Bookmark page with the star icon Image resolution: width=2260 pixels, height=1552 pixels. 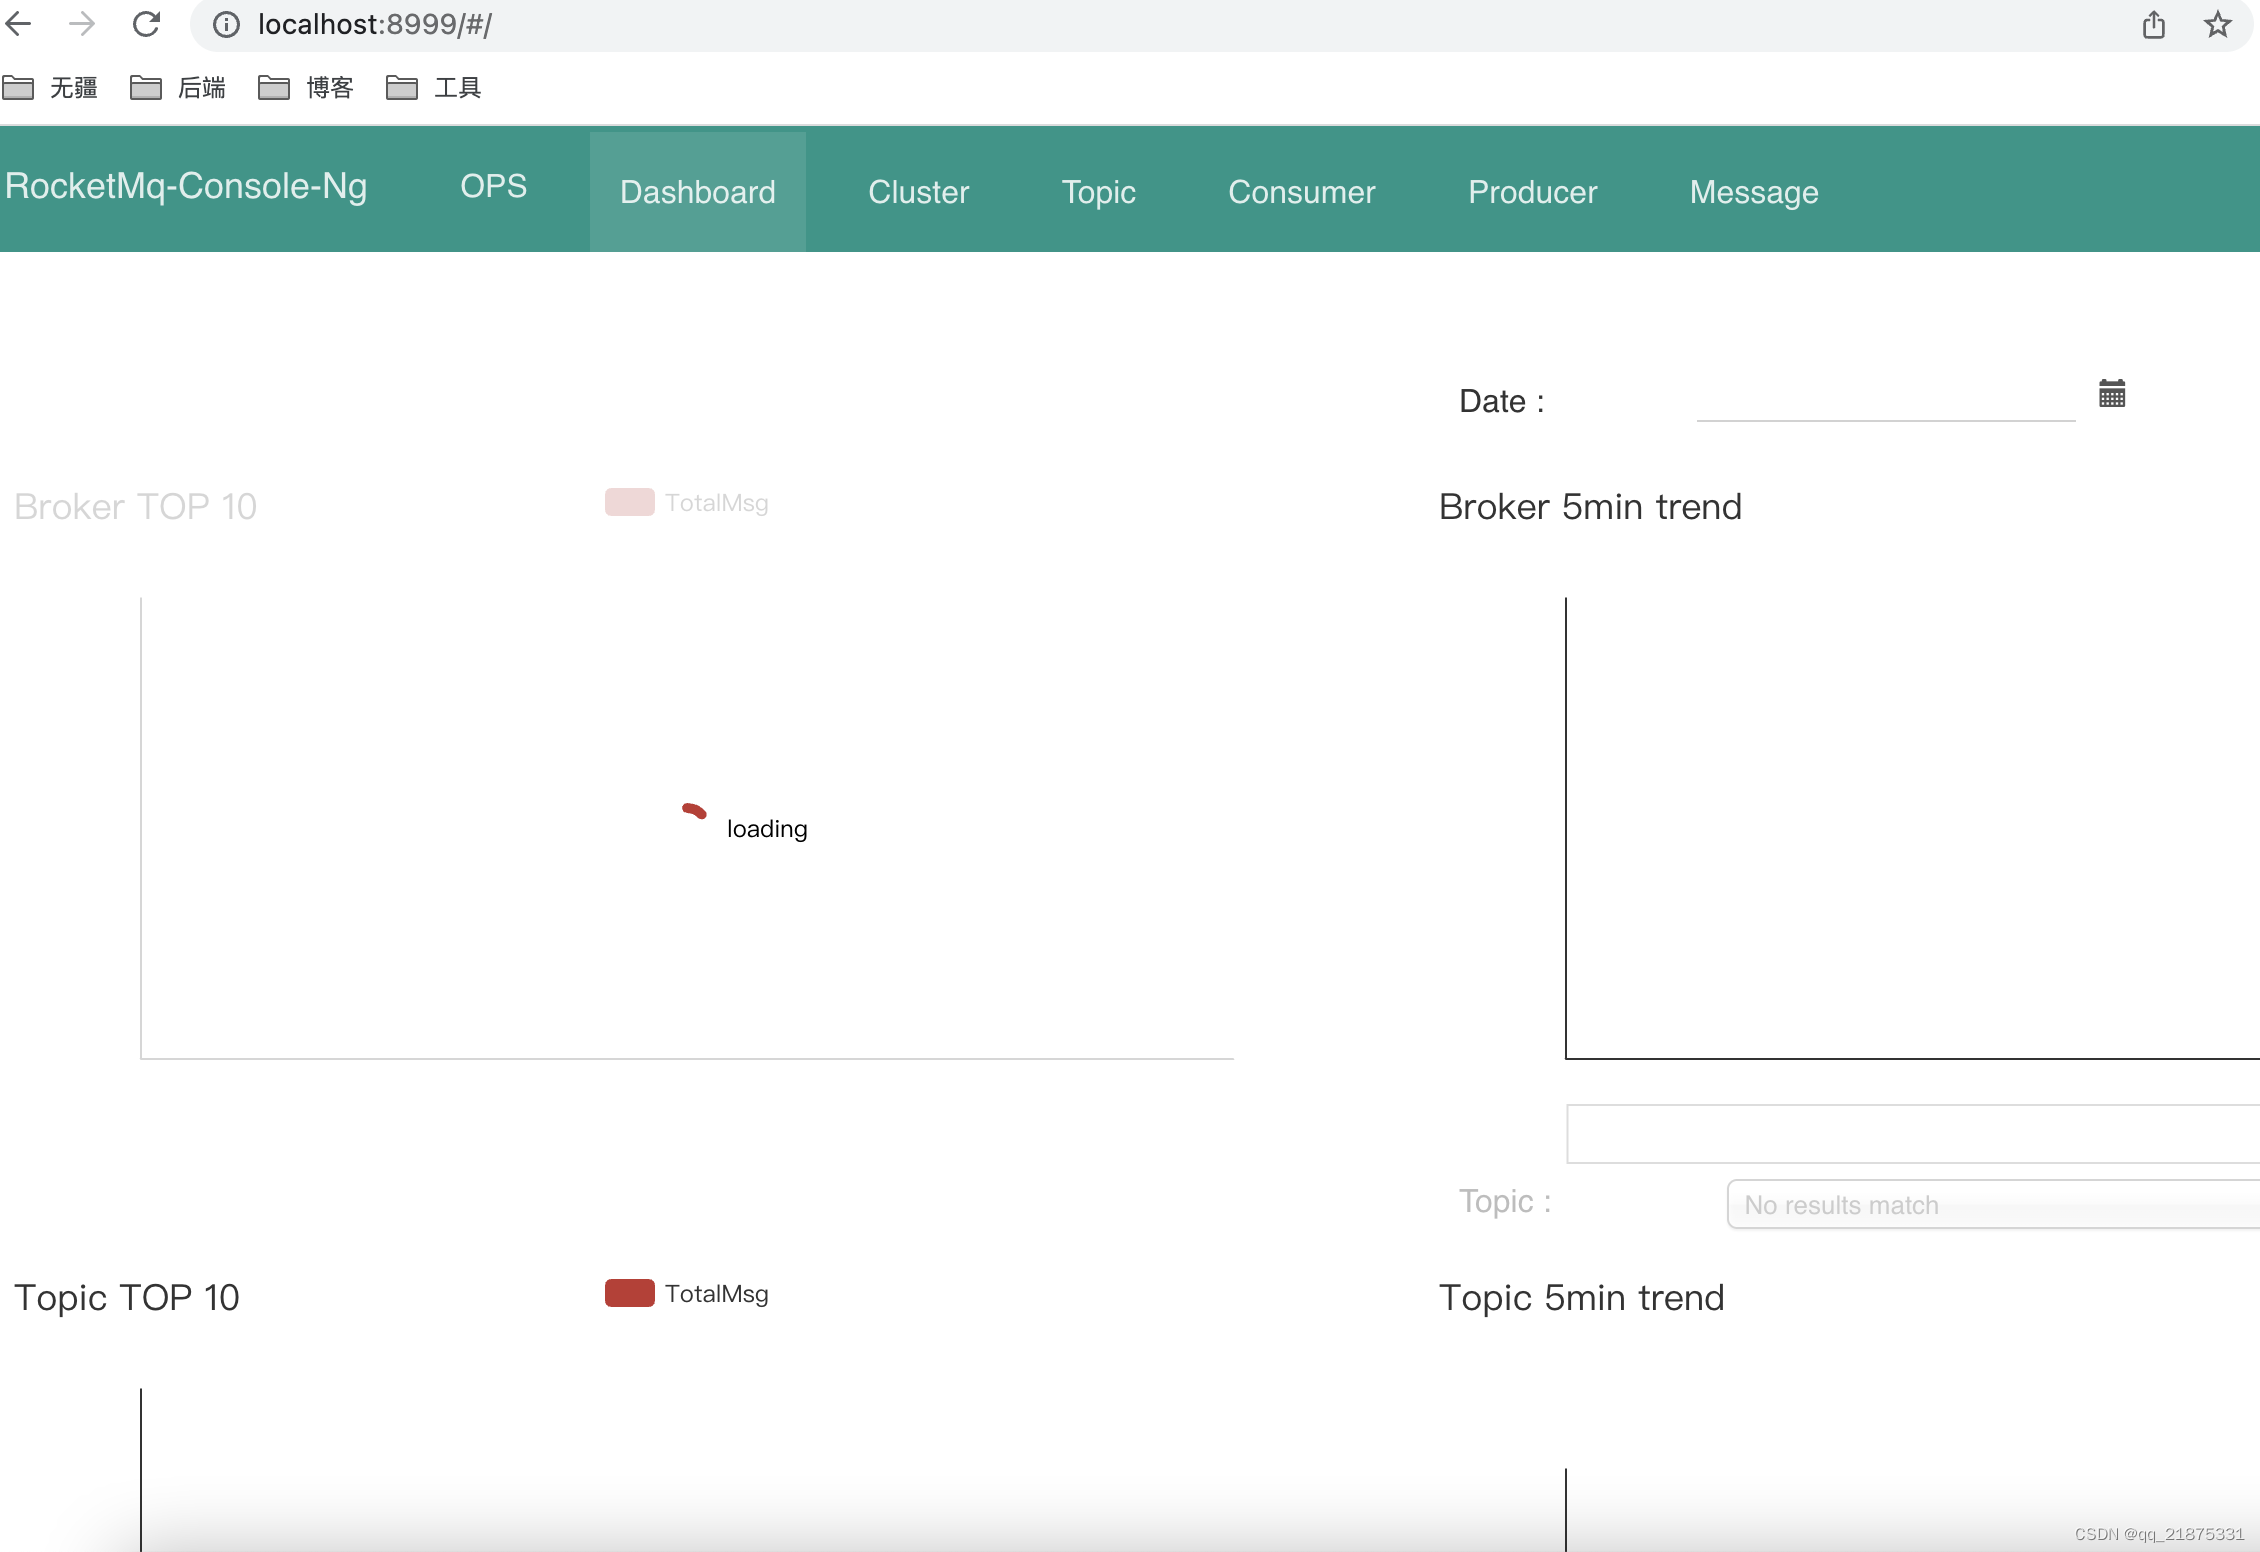2217,24
